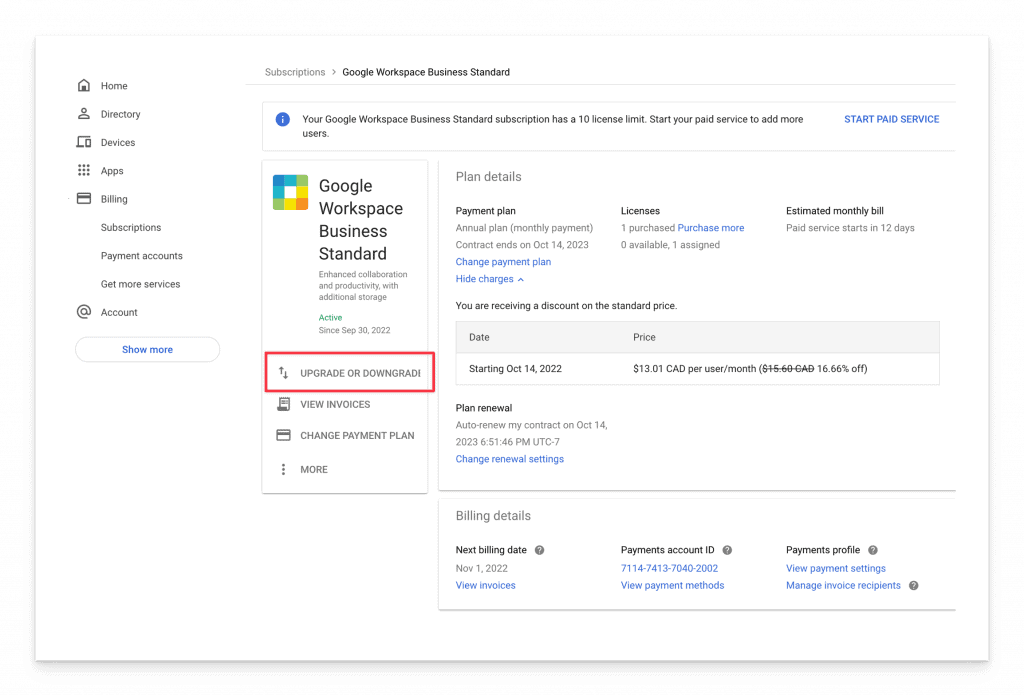This screenshot has width=1024, height=696.
Task: Click the Show more button
Action: pyautogui.click(x=148, y=349)
